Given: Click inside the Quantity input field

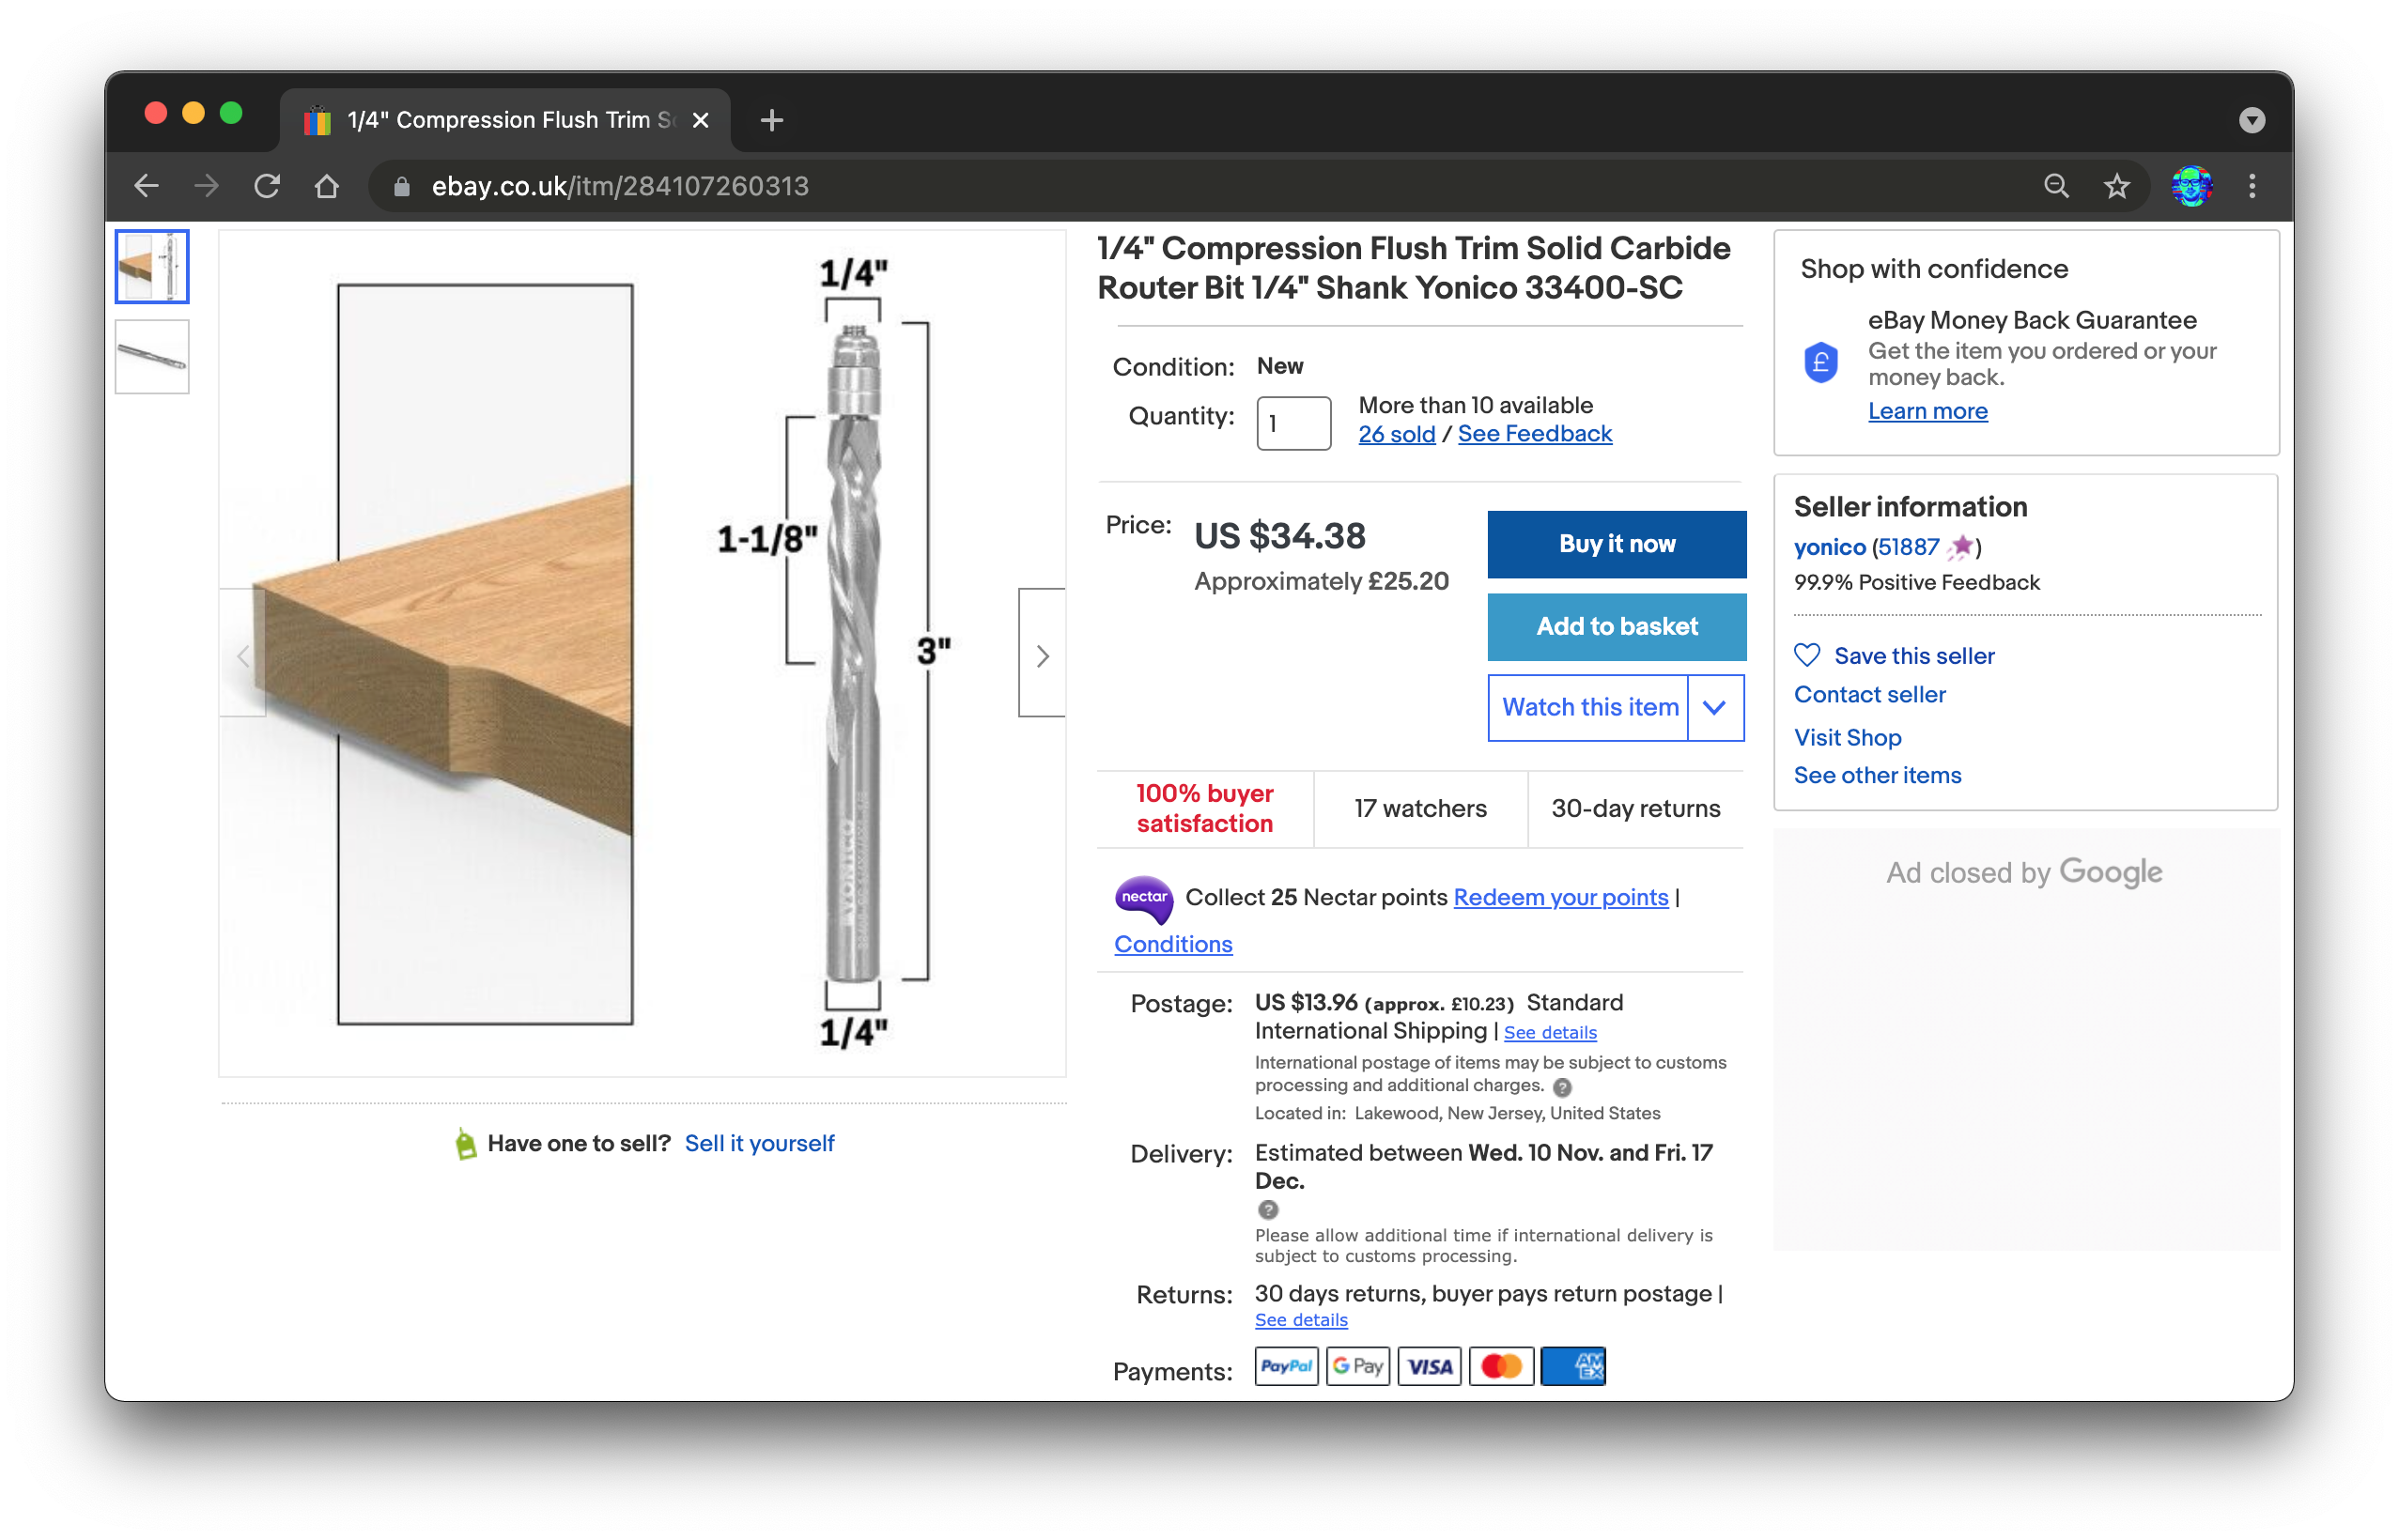Looking at the screenshot, I should tap(1293, 423).
